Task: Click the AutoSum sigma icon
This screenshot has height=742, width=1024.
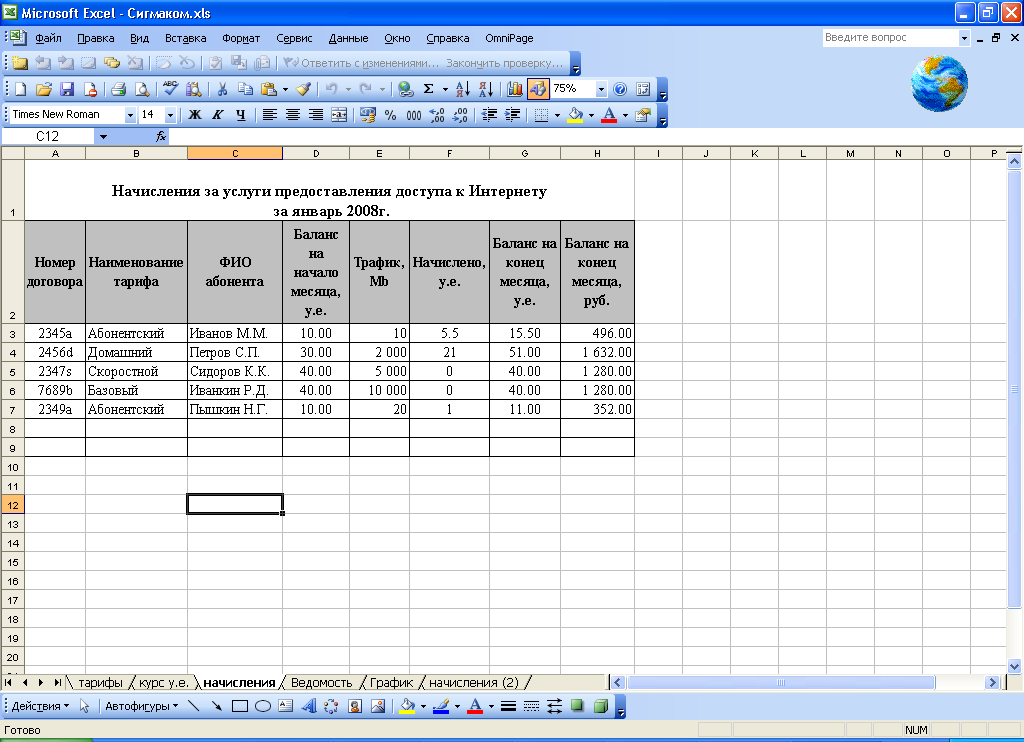Action: [428, 89]
